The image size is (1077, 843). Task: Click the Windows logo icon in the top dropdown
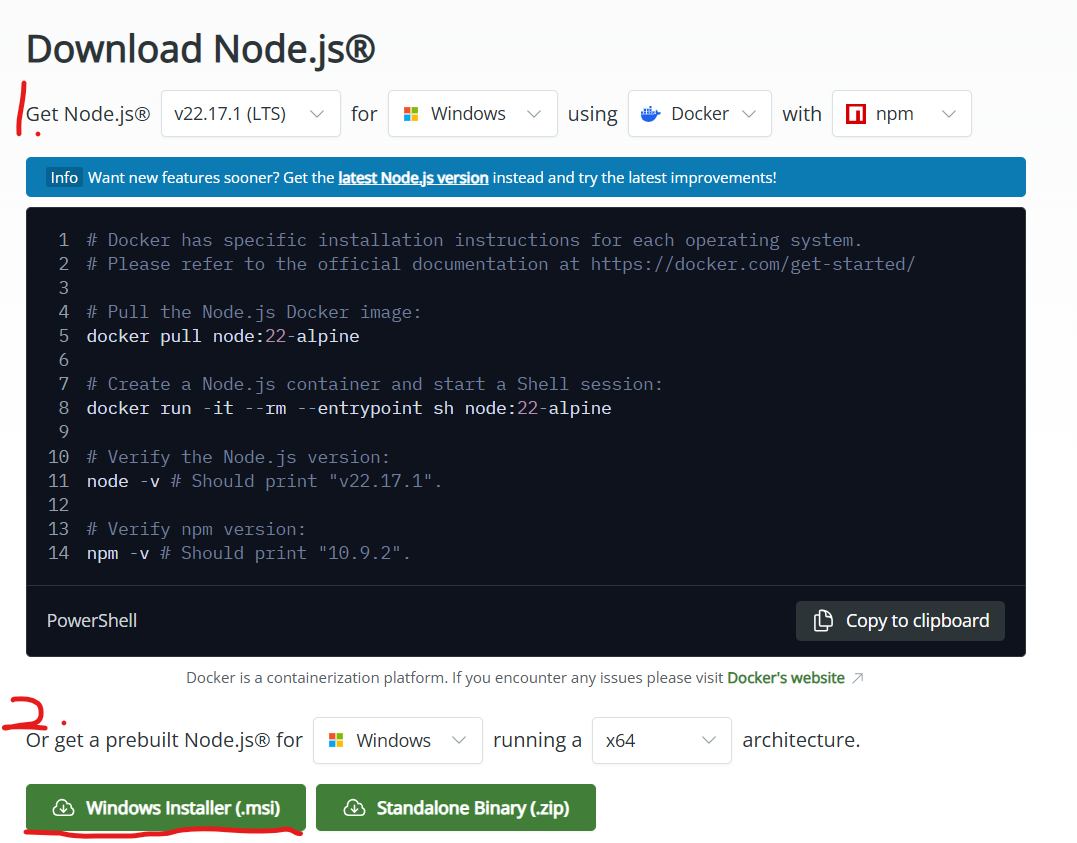coord(411,114)
